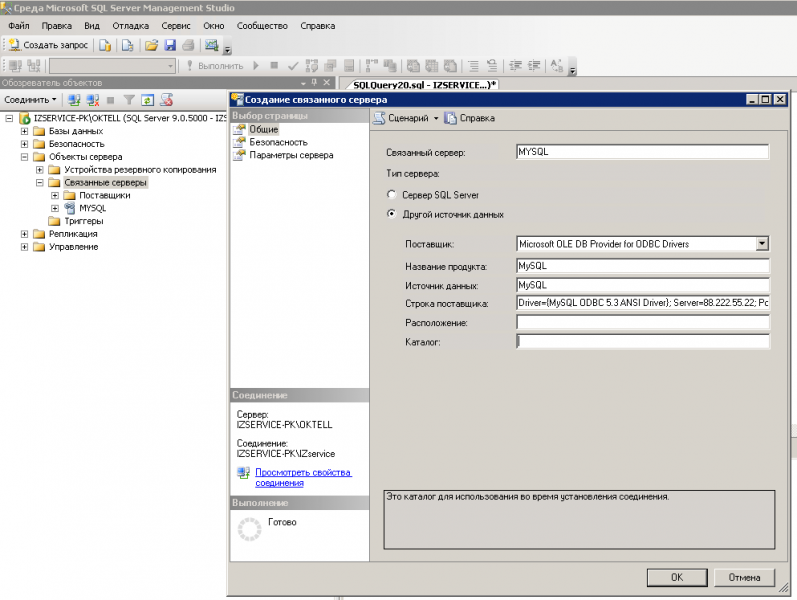Click the parse checkmark icon
Viewport: 797px width, 600px height.
[x=293, y=66]
